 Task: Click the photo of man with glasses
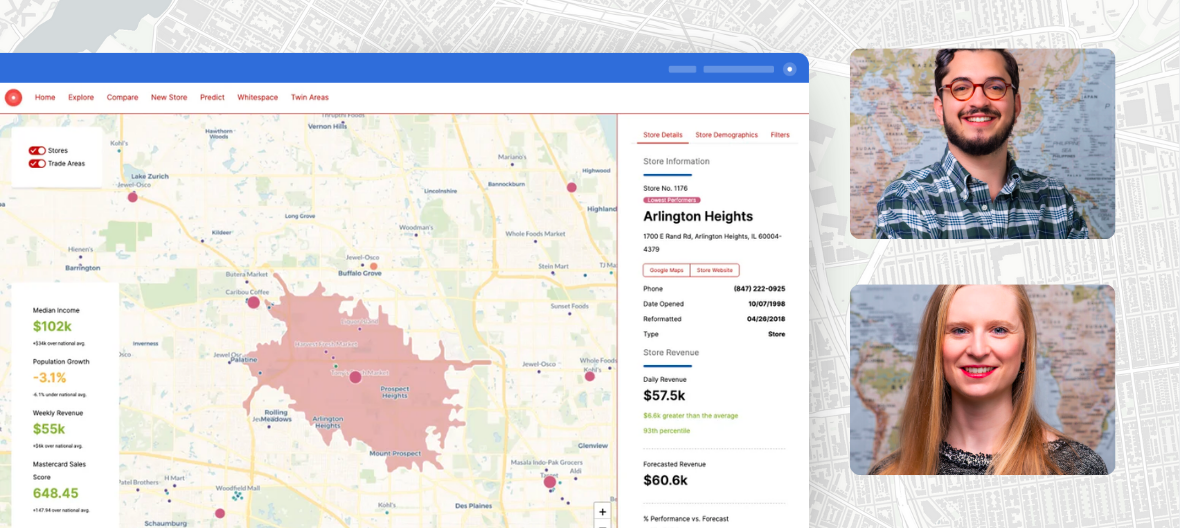point(982,144)
